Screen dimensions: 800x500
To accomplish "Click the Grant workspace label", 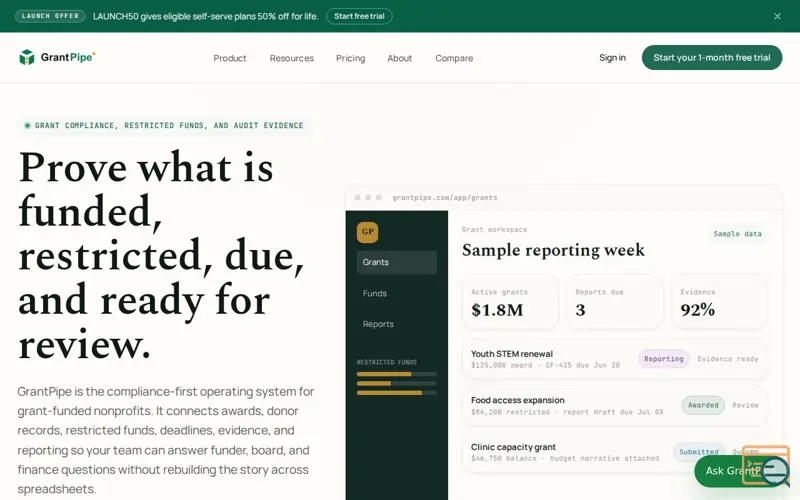I will point(494,230).
